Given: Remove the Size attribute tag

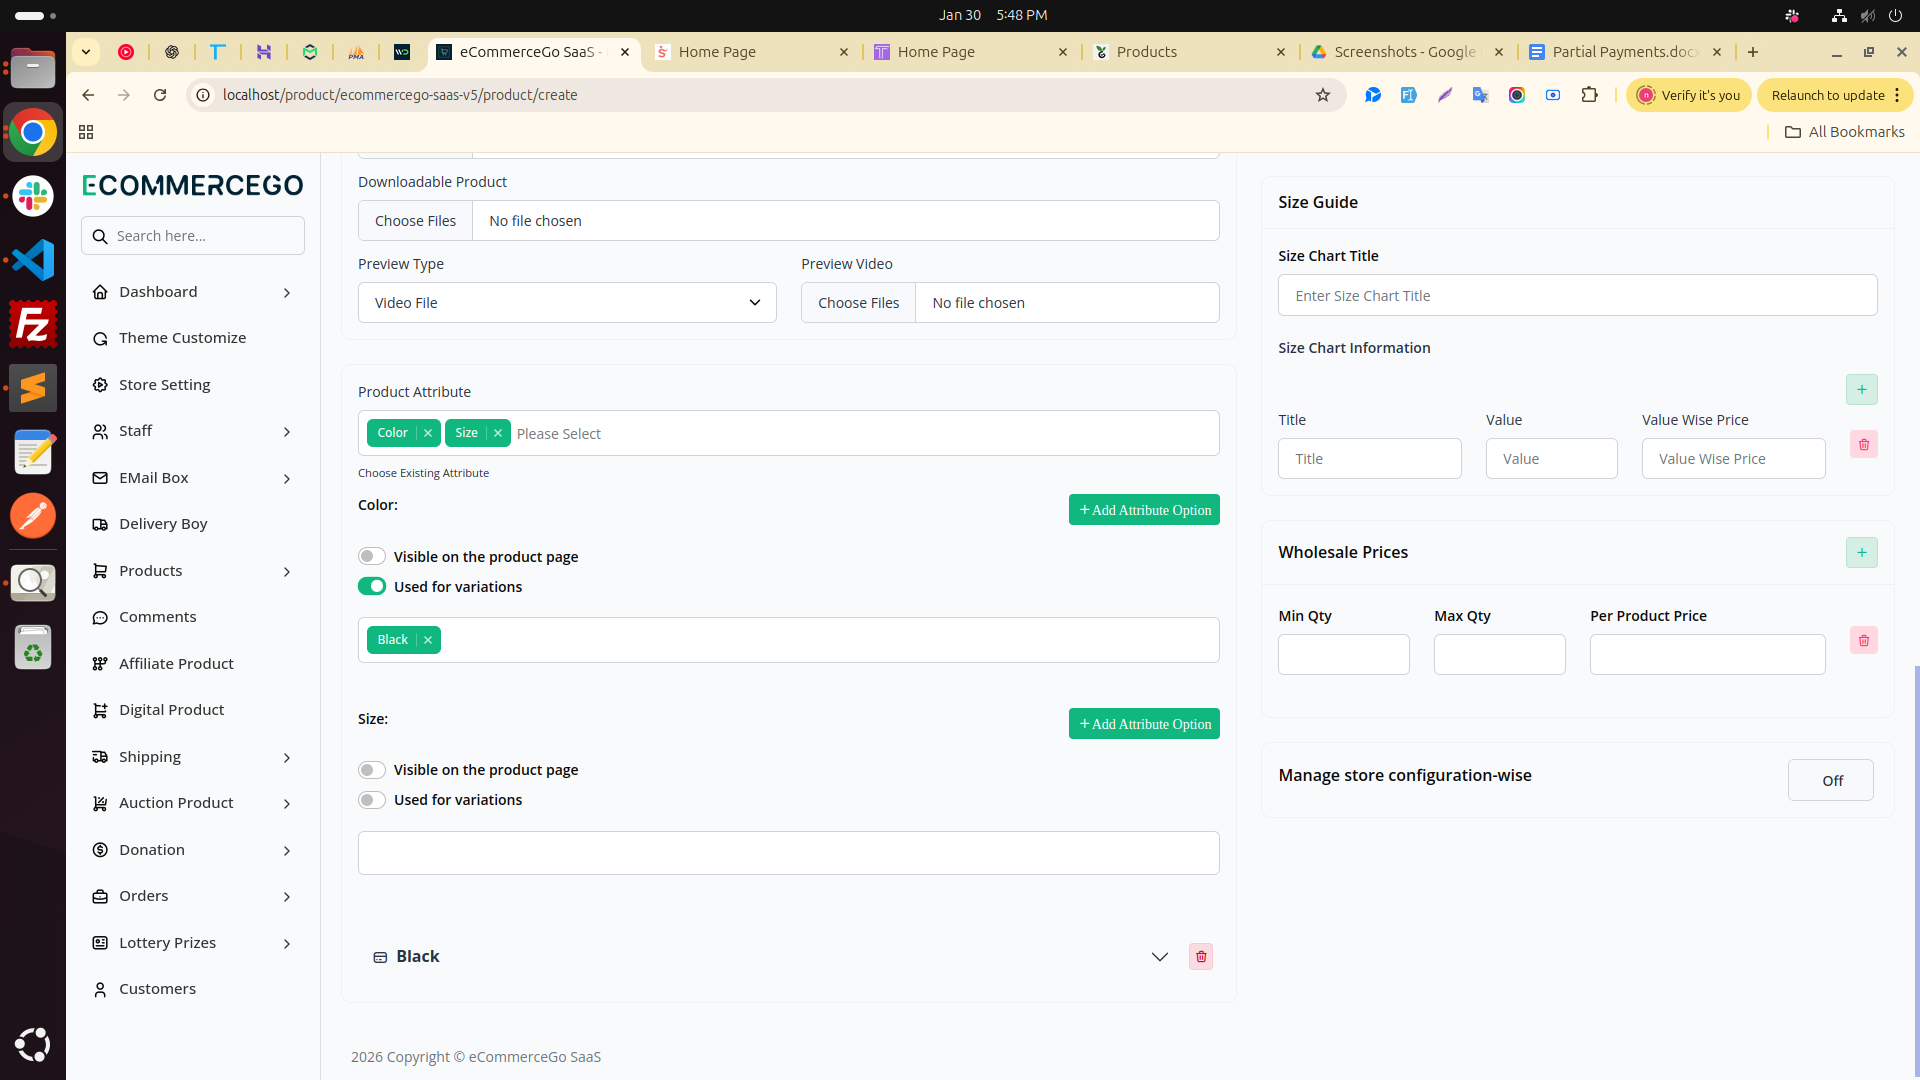Looking at the screenshot, I should point(498,433).
